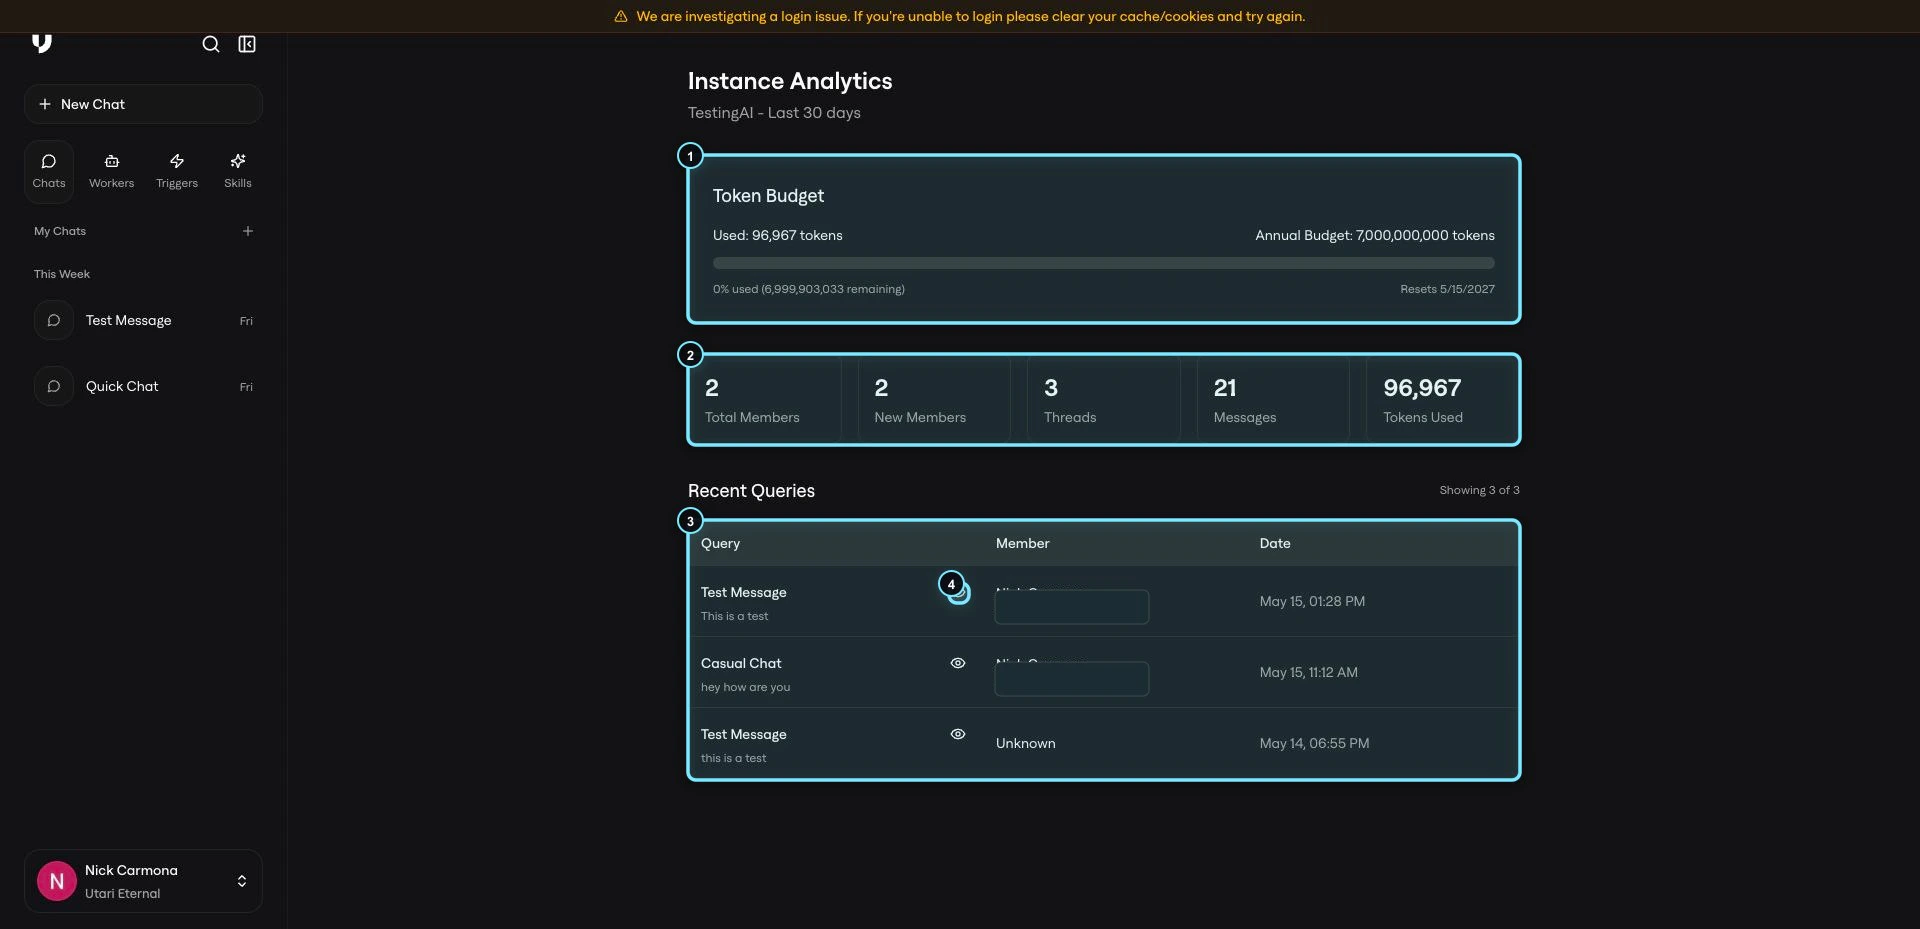The width and height of the screenshot is (1920, 929).
Task: Switch to the Skills tab
Action: pos(238,171)
